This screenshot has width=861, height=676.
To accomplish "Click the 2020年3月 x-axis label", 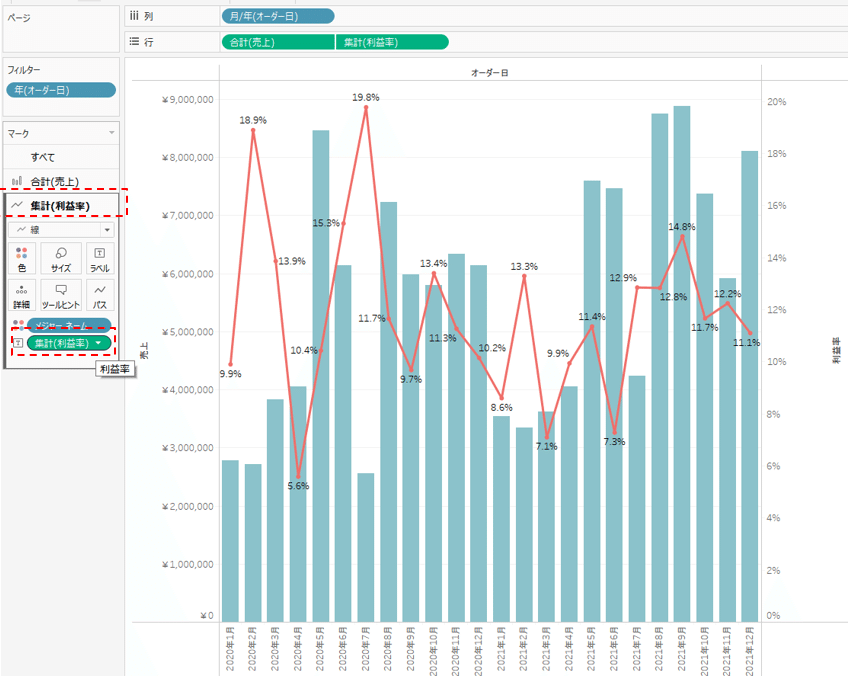I will pyautogui.click(x=276, y=649).
